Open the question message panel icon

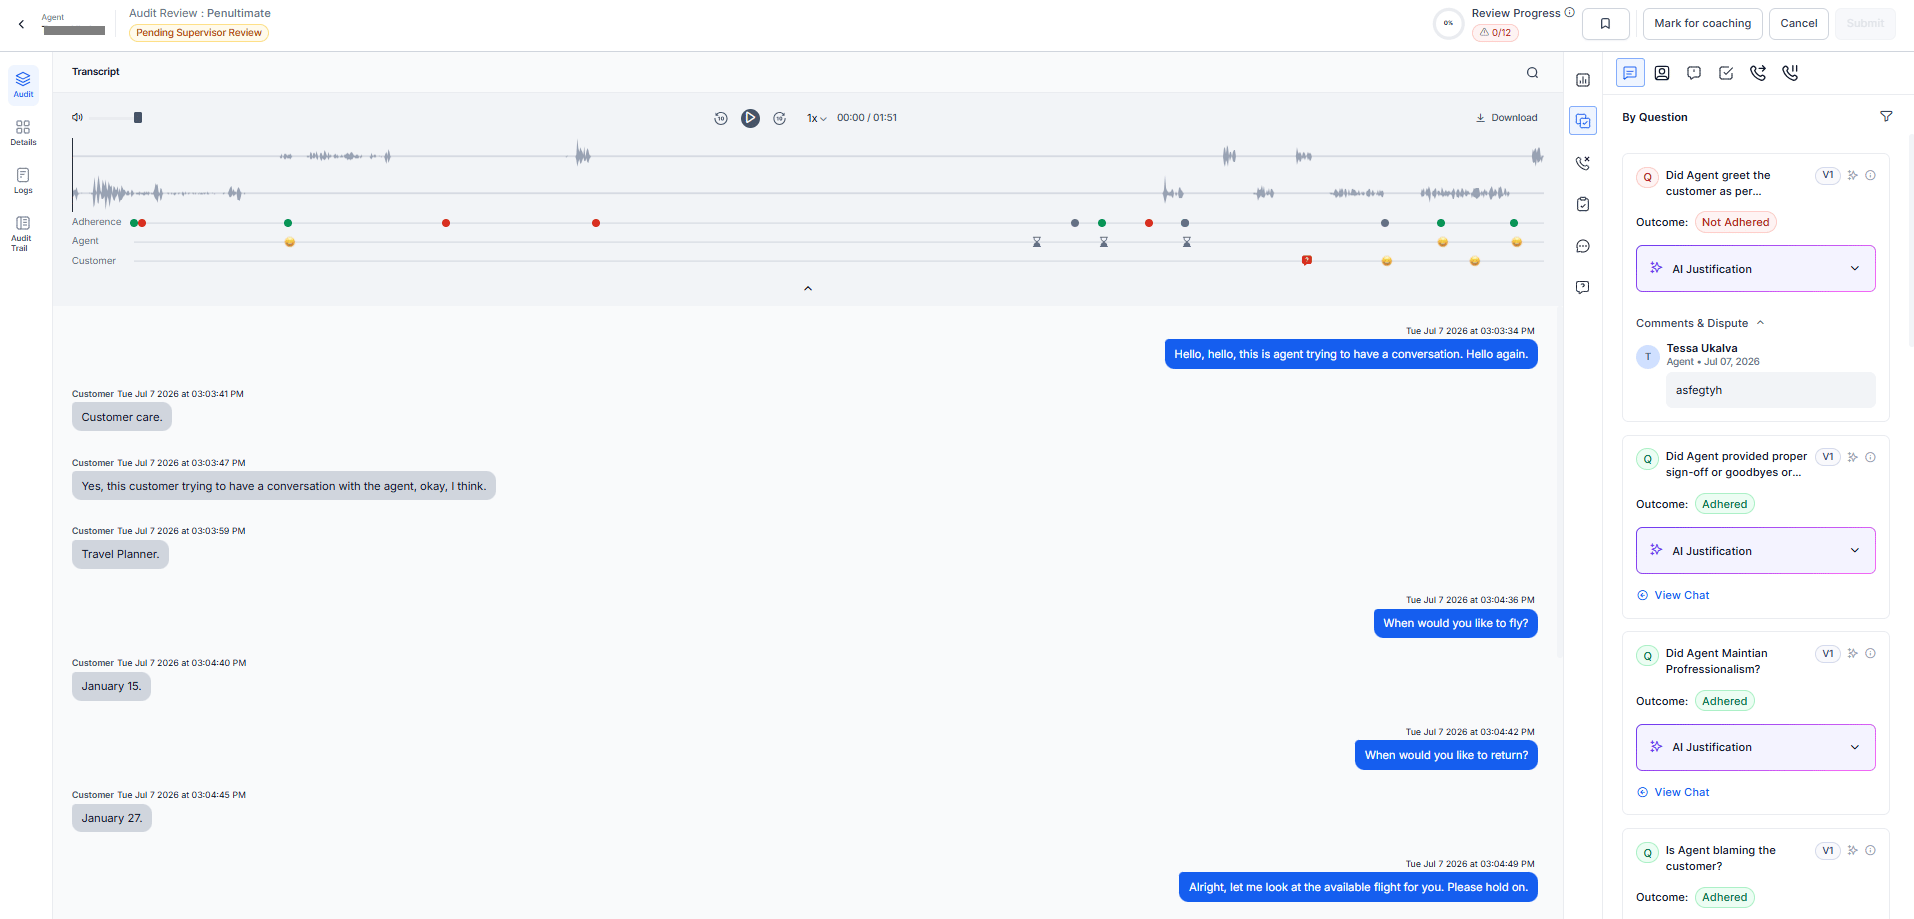coord(1583,287)
